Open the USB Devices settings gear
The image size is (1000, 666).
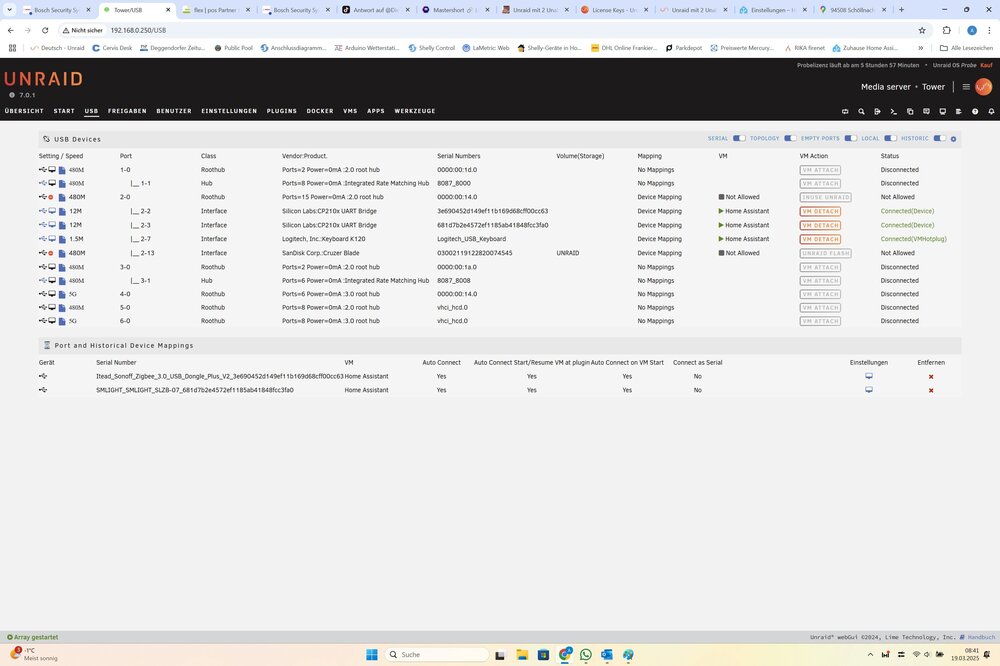tap(953, 139)
